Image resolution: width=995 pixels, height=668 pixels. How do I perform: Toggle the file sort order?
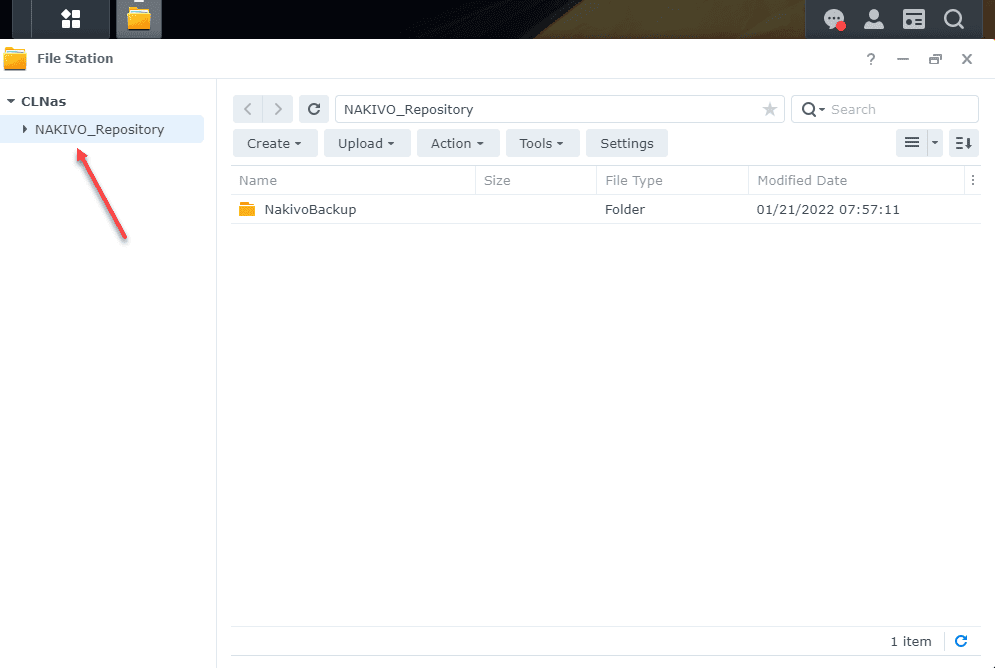tap(963, 143)
